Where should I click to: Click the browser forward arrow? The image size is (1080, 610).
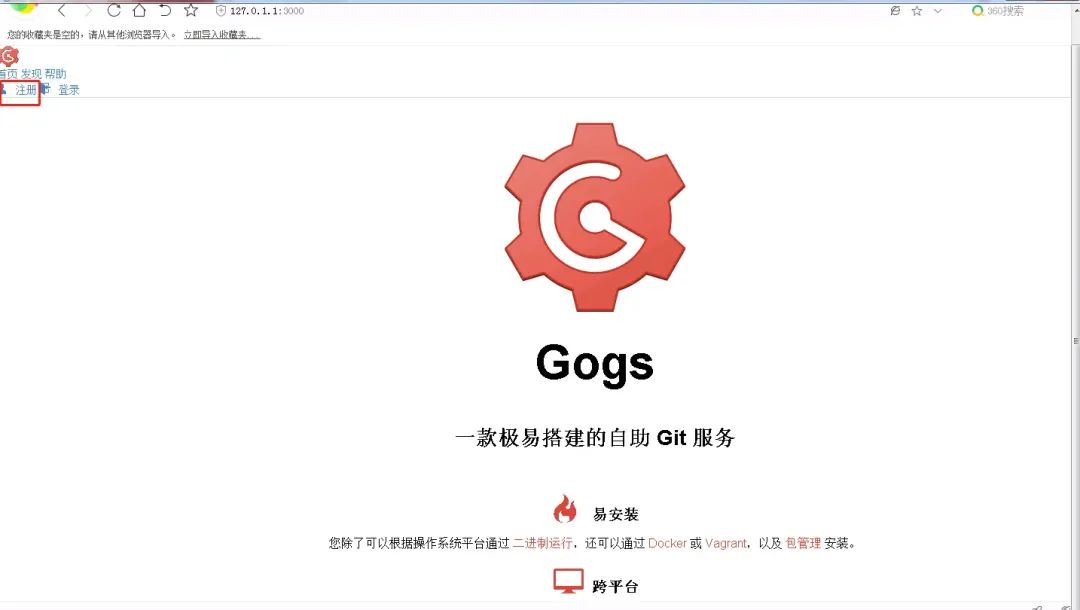(87, 10)
